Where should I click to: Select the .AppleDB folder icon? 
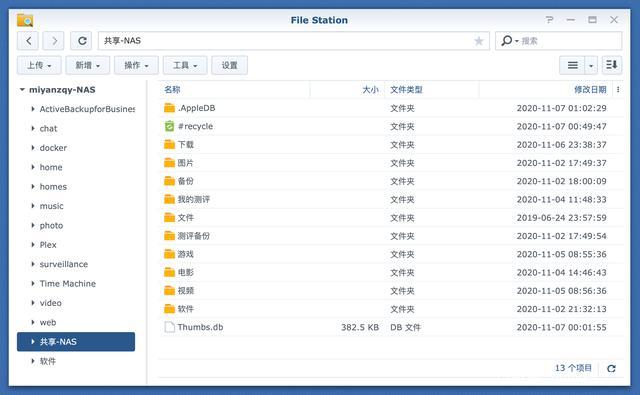pyautogui.click(x=169, y=108)
